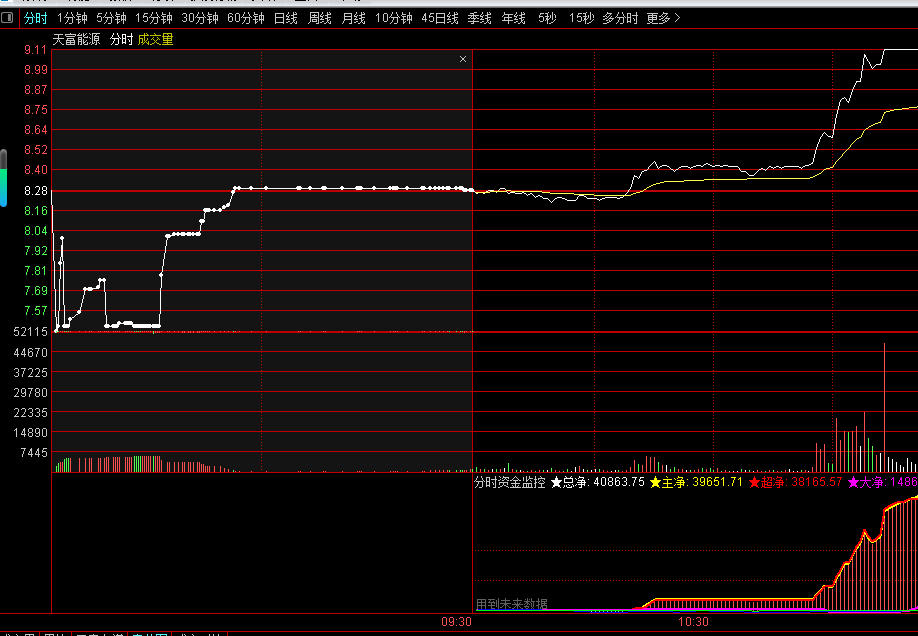
Task: Expand the 更多 period options
Action: point(663,18)
